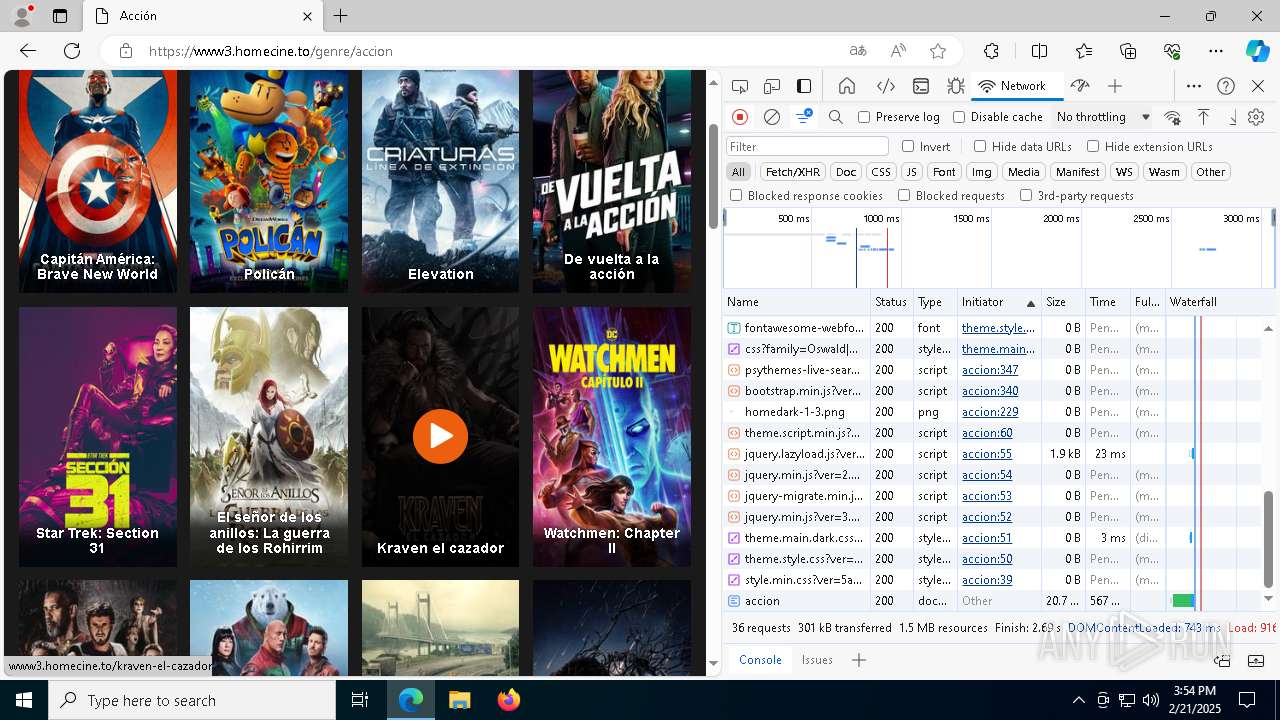Select jquery.lazyload.js request row
This screenshot has width=1280, height=720.
click(994, 454)
